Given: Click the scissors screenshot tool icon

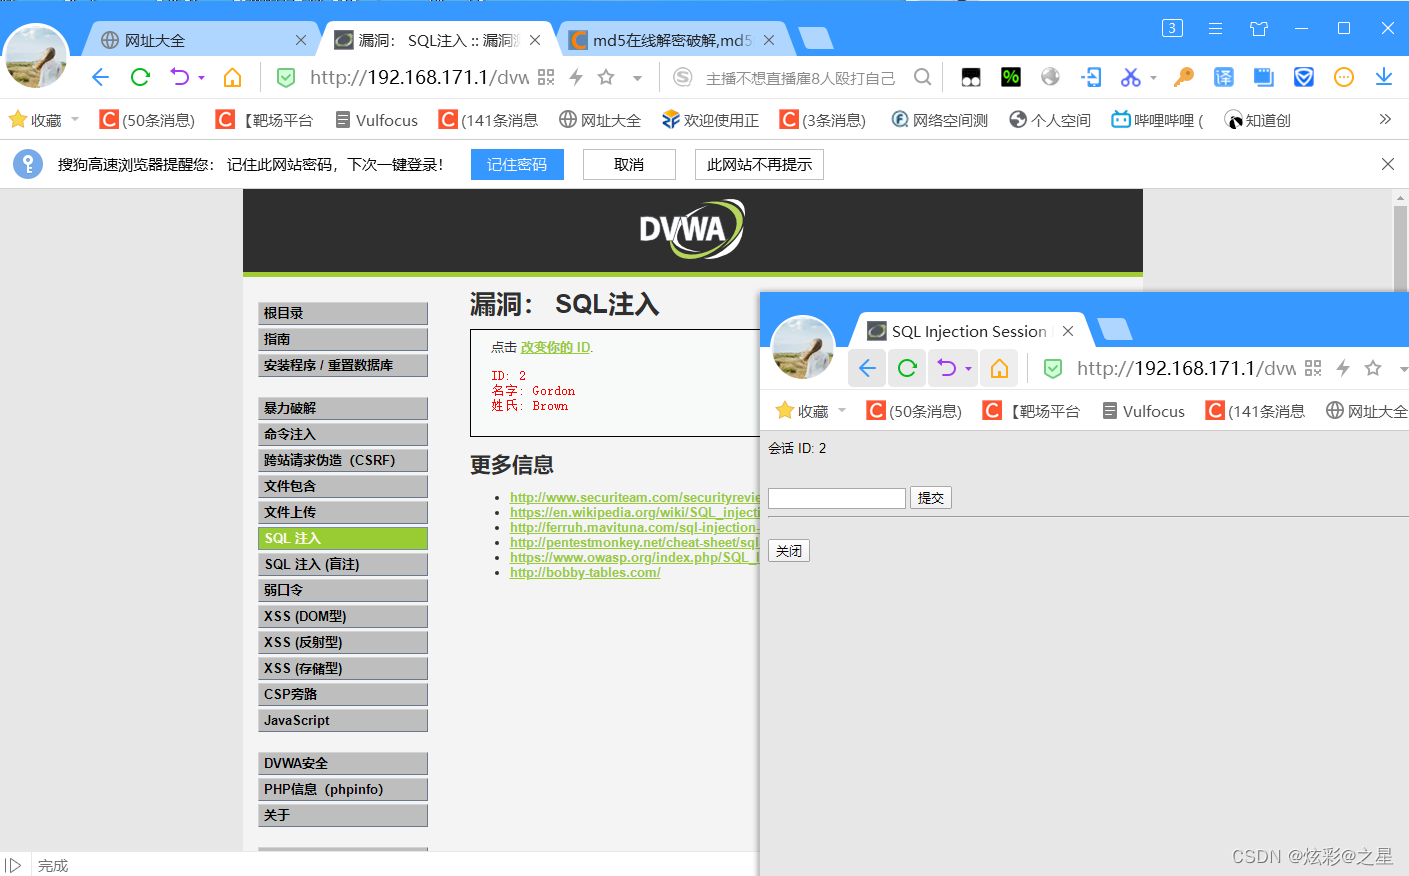Looking at the screenshot, I should (x=1130, y=77).
